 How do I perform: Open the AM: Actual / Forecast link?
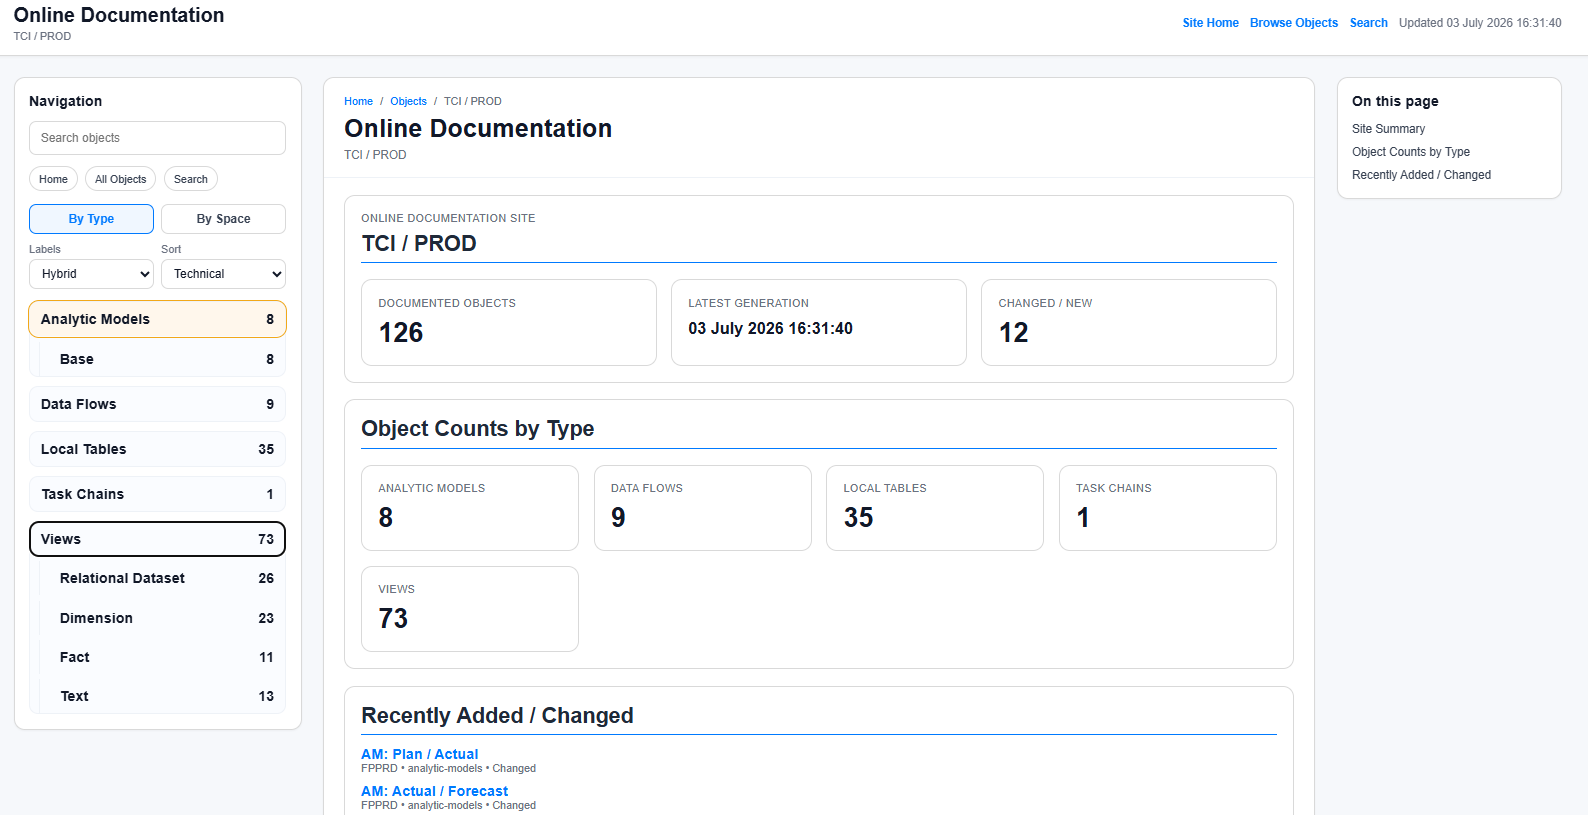click(x=434, y=791)
